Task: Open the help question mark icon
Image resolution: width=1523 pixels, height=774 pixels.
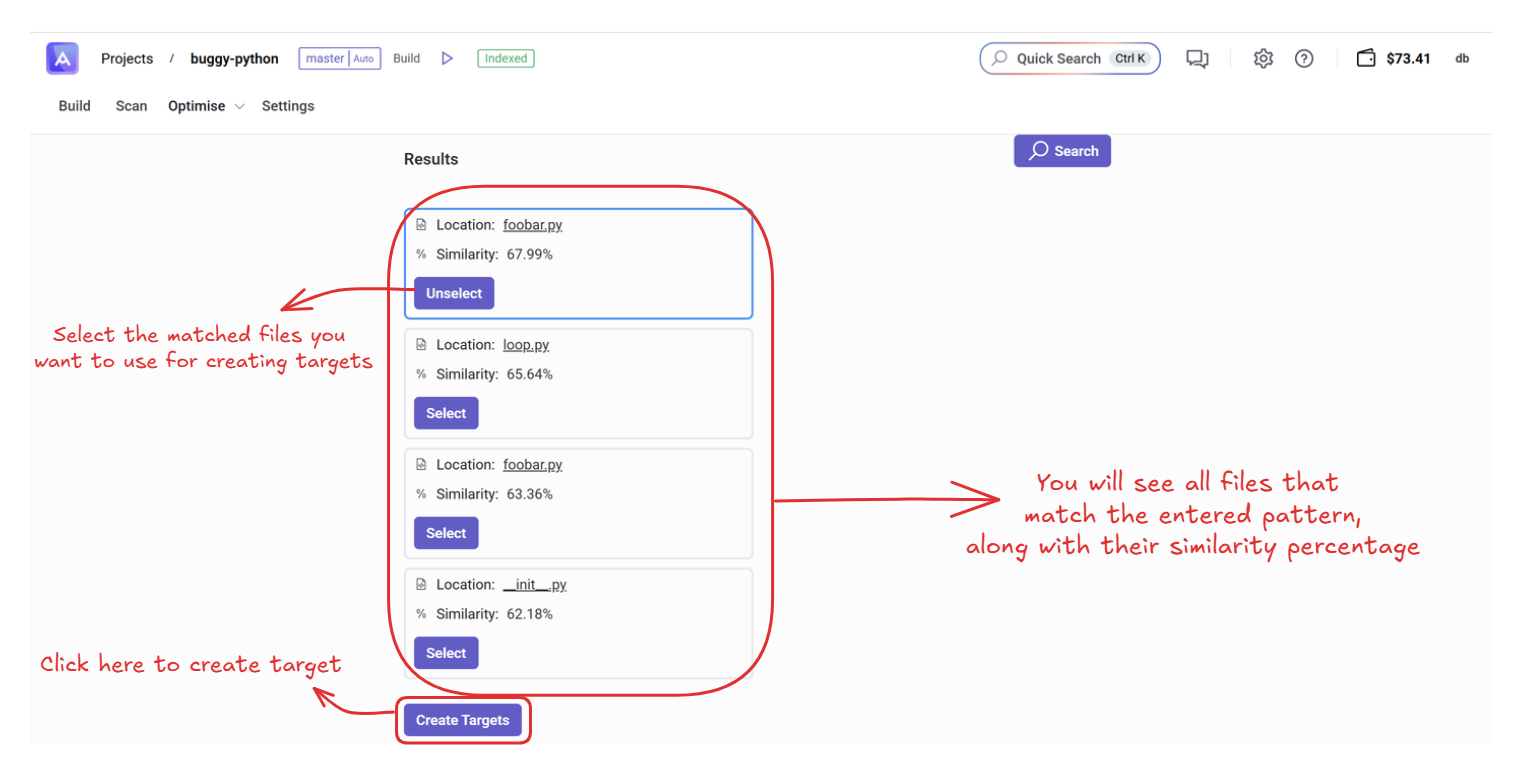Action: 1304,59
